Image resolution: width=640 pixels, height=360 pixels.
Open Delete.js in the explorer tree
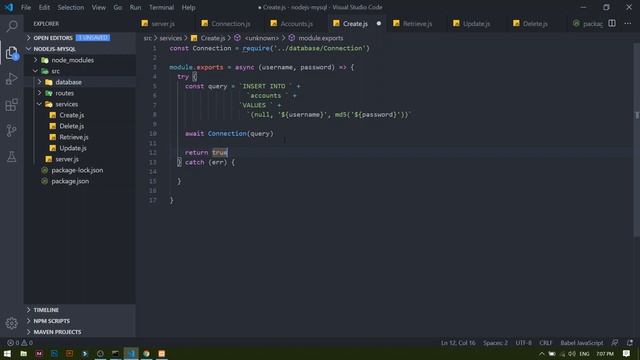80,126
